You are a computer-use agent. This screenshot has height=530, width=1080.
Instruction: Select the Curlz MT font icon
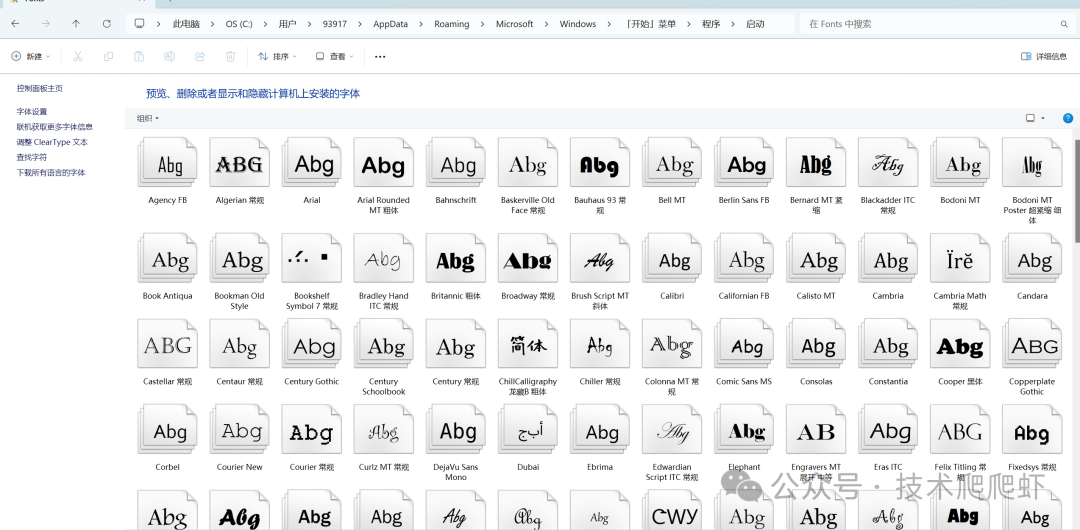coord(384,430)
